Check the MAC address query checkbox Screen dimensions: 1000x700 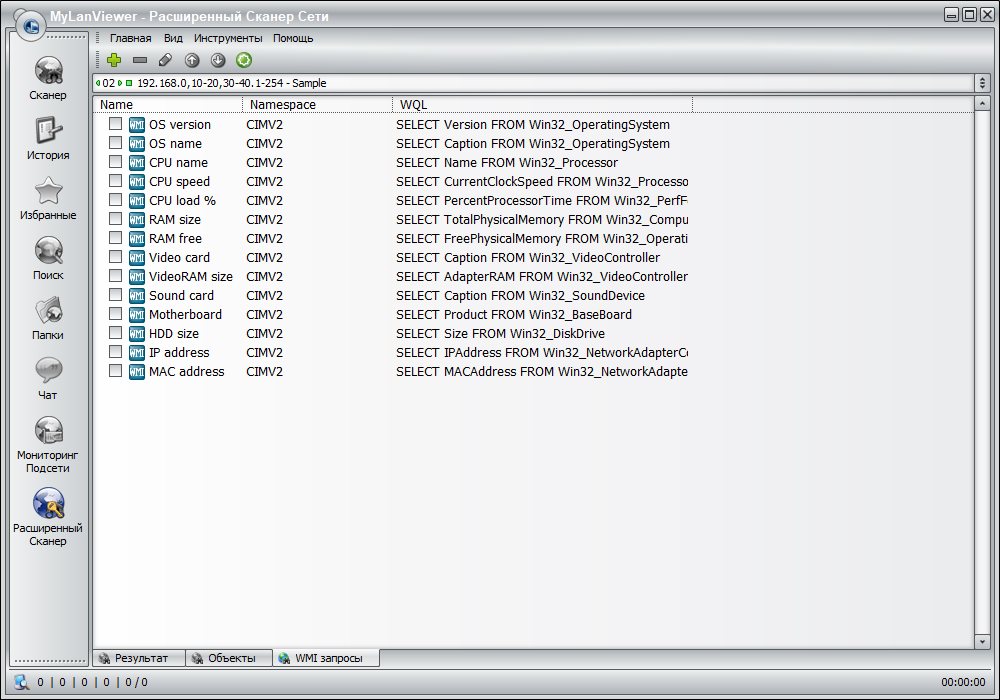116,371
